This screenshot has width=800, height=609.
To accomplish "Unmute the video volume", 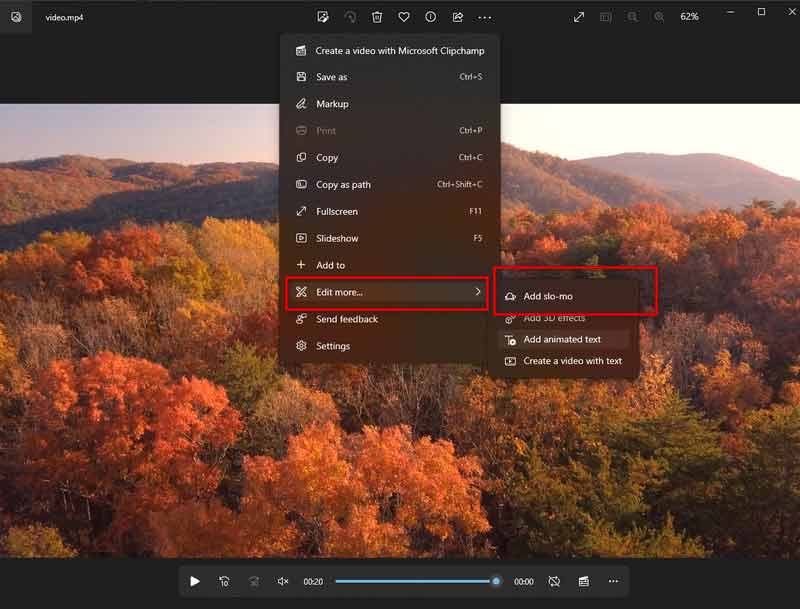I will [283, 581].
